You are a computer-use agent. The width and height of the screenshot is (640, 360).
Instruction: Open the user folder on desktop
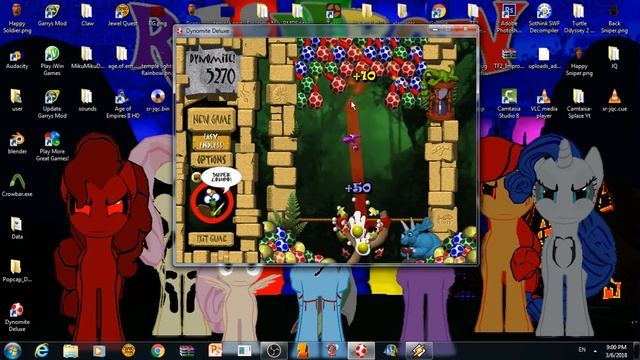click(17, 100)
